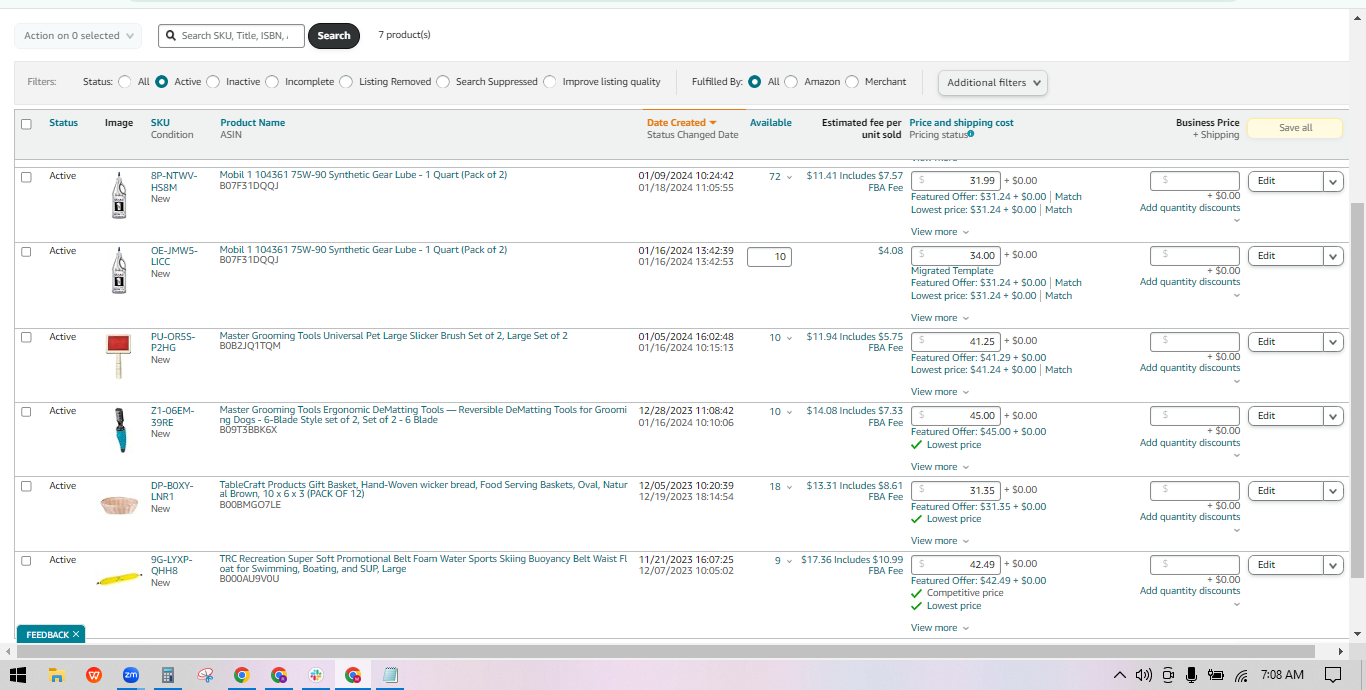
Task: Select Improve listing quality filter
Action: [550, 82]
